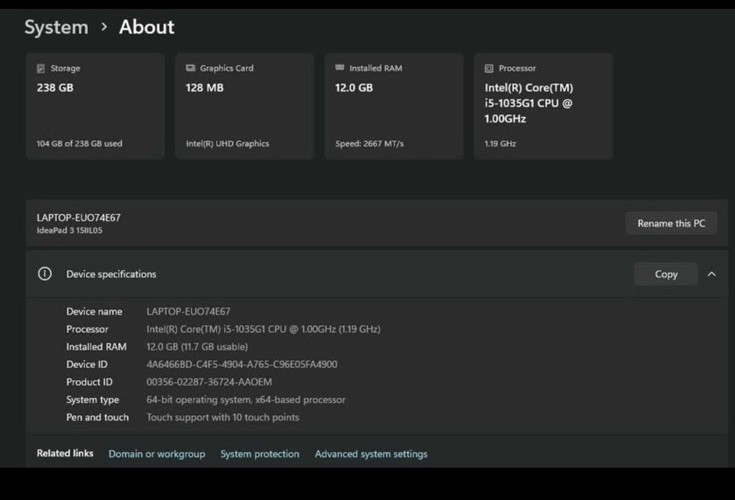This screenshot has height=500, width=735.
Task: Click the 12.0 GB RAM card value
Action: coord(354,88)
